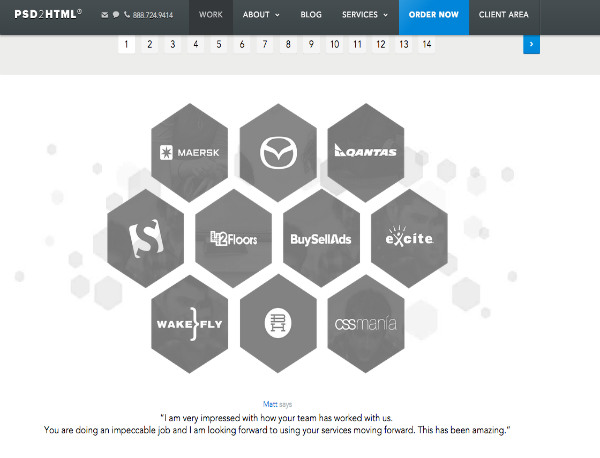The image size is (600, 458).
Task: Go to pagination page 4
Action: [196, 44]
